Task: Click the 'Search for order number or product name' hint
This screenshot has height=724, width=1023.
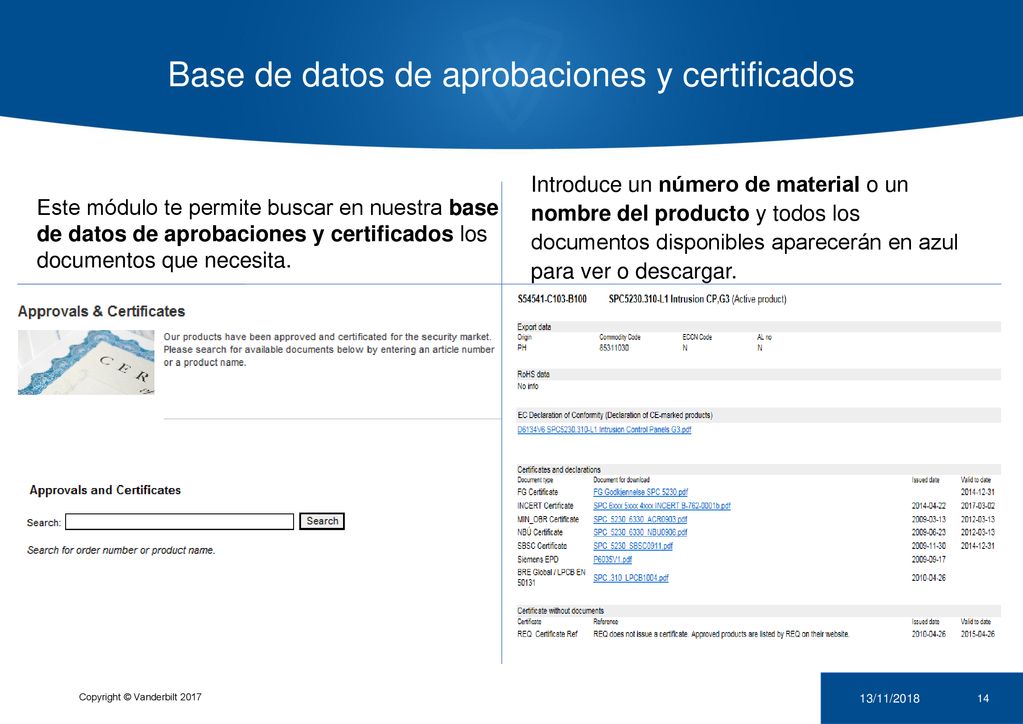Action: (121, 550)
